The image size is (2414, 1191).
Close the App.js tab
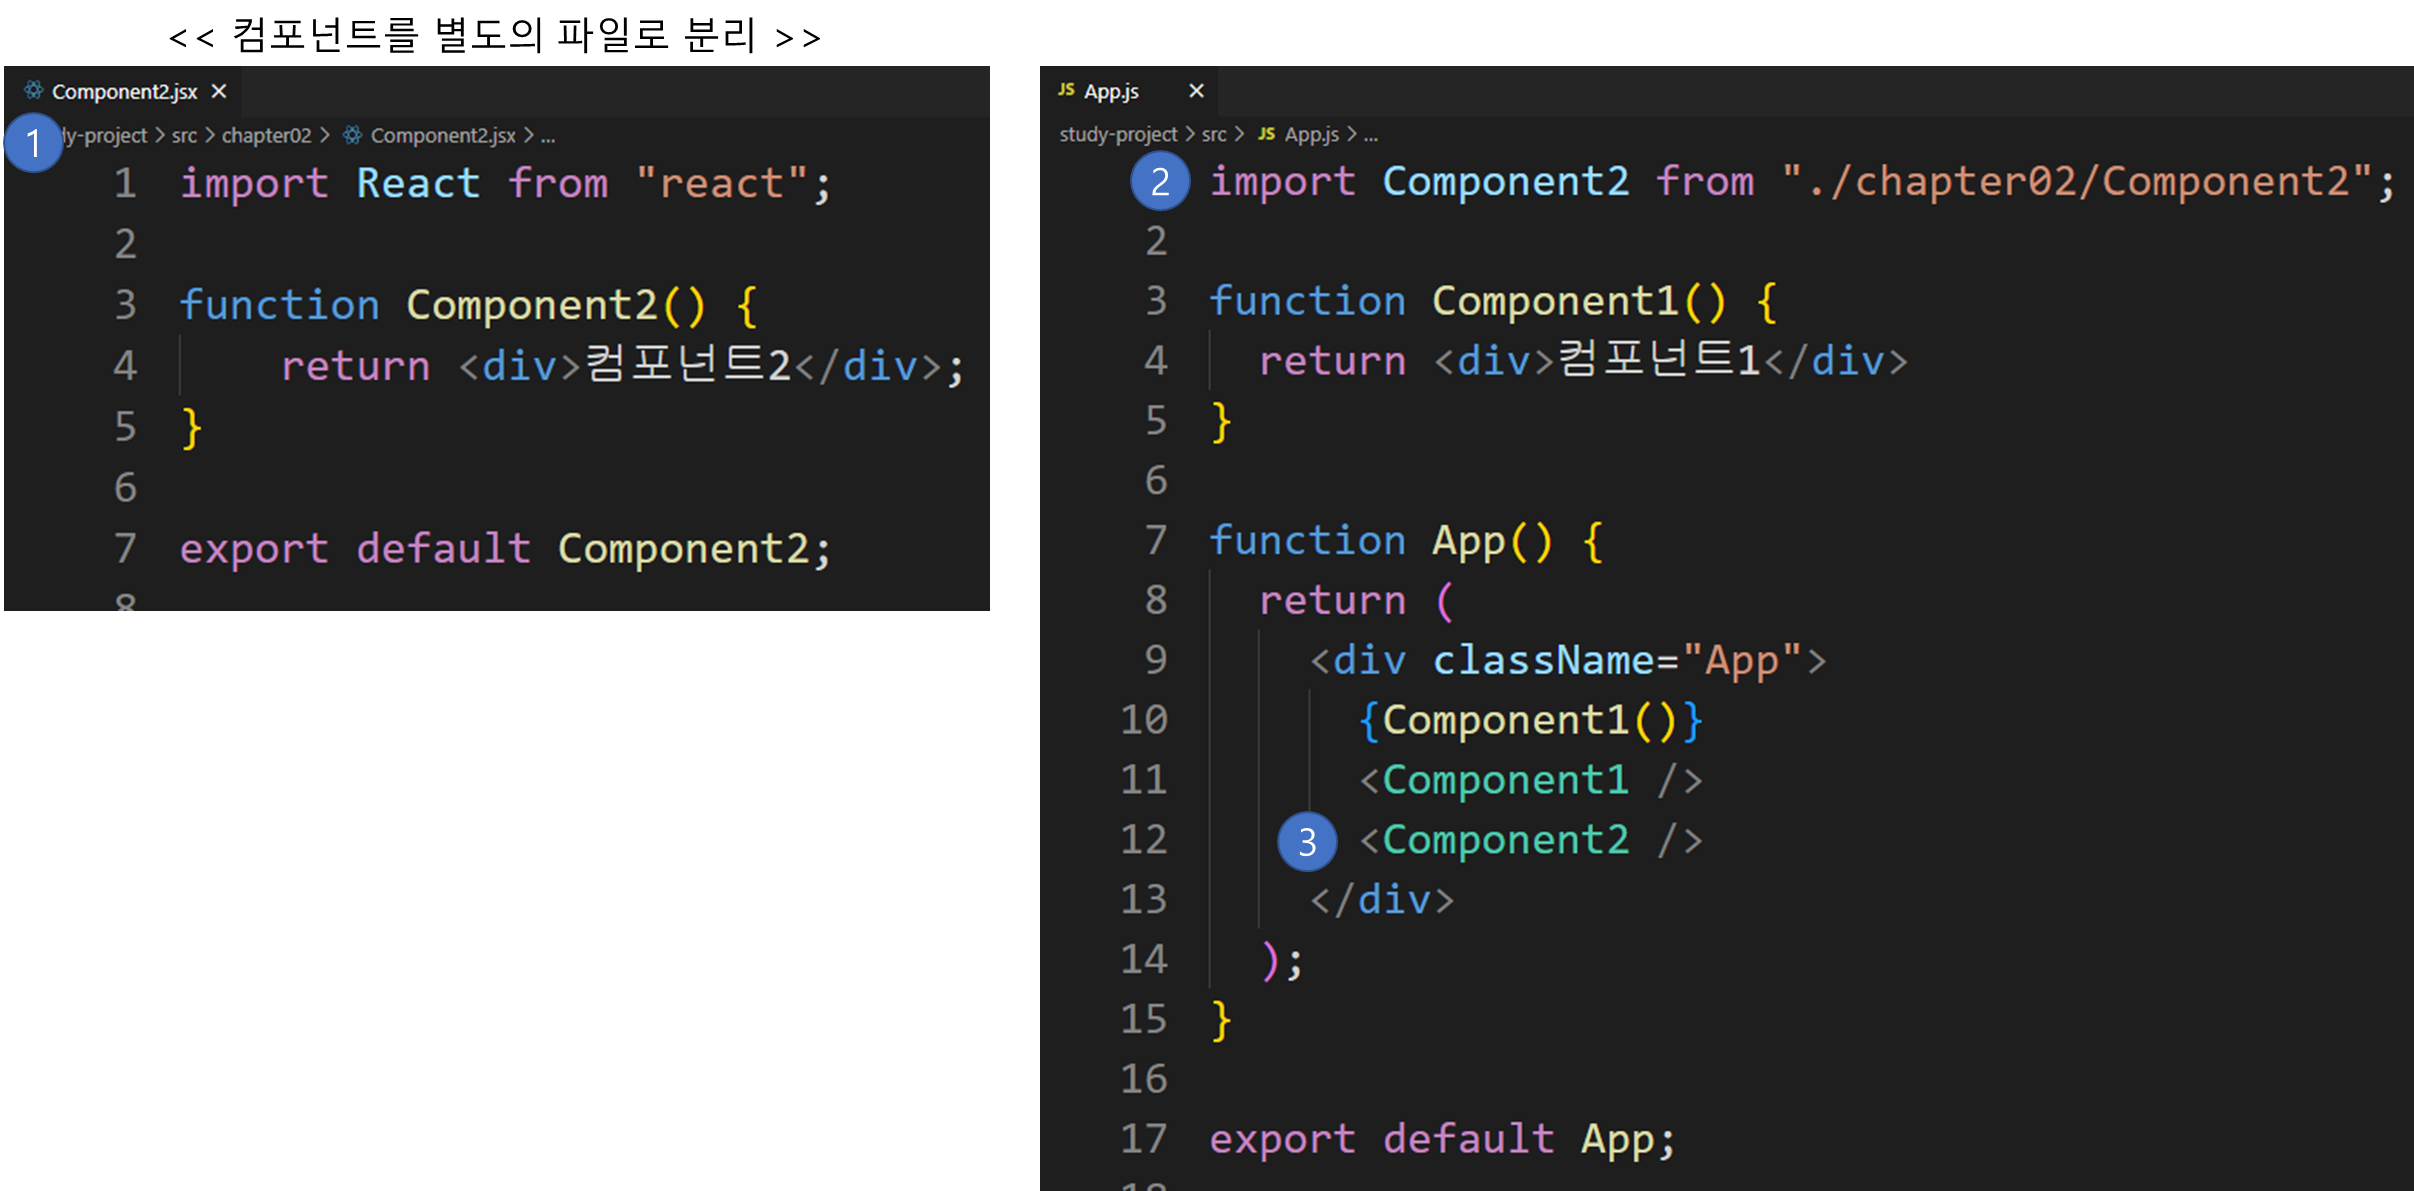(x=1196, y=91)
